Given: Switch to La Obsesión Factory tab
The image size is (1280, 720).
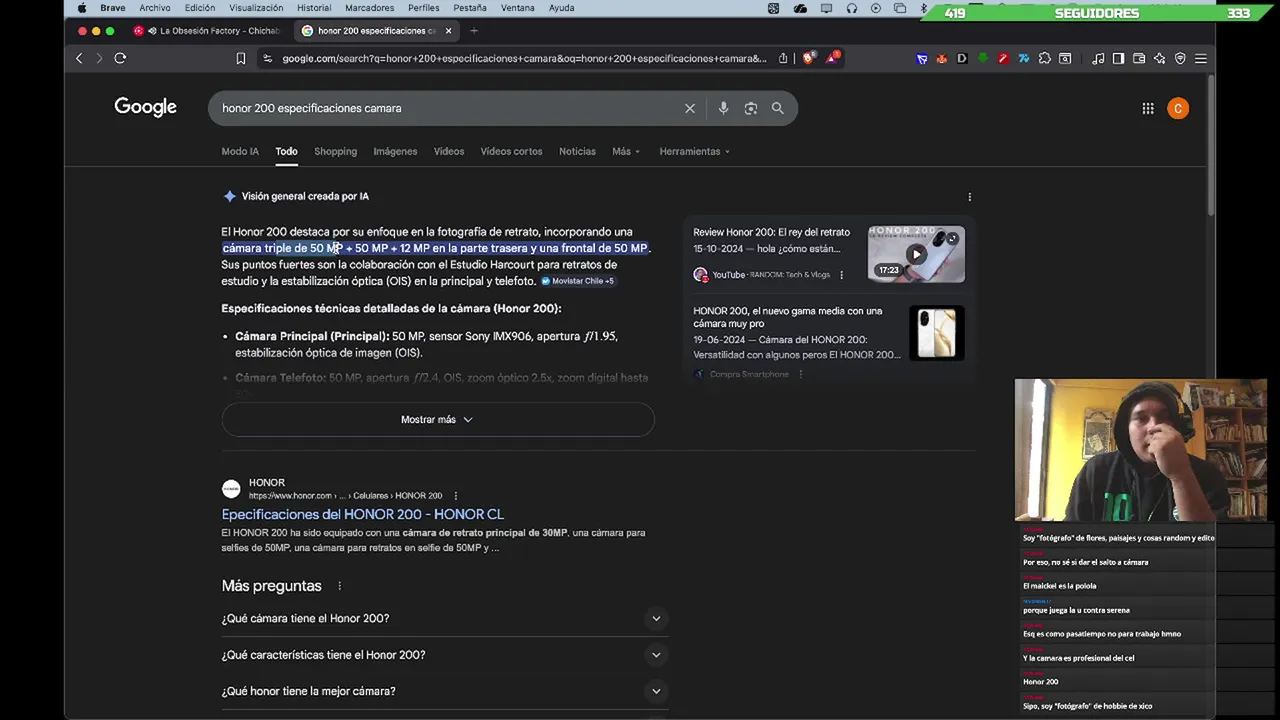Looking at the screenshot, I should pos(210,31).
